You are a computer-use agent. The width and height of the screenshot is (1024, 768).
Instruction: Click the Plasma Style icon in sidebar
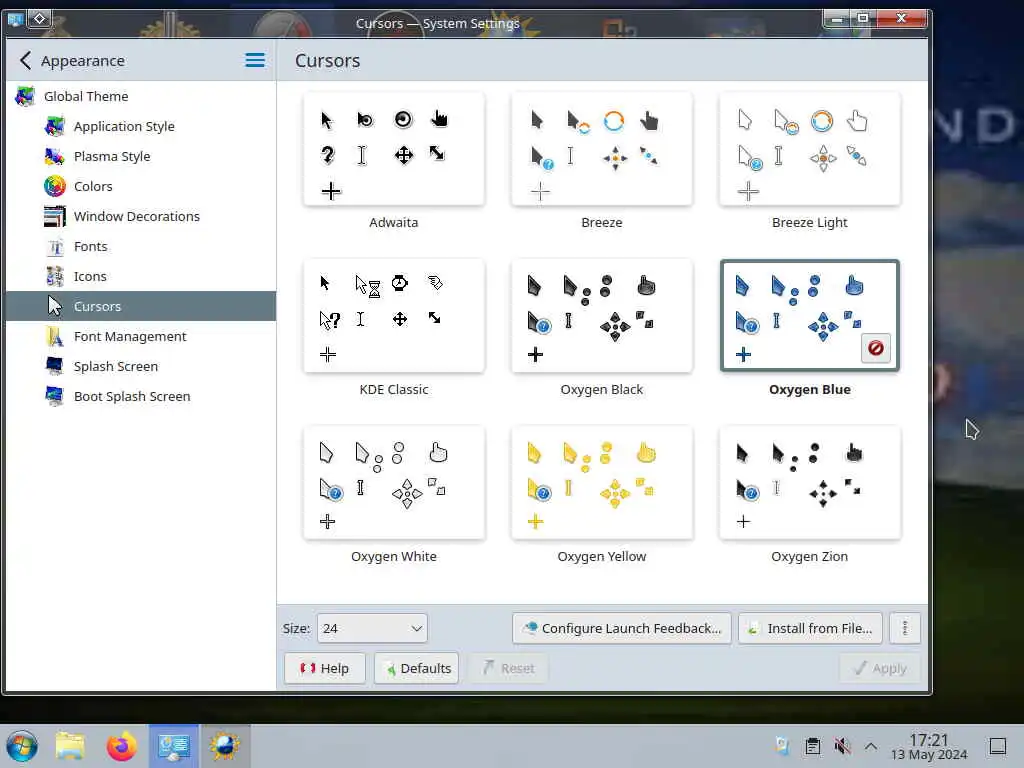(55, 156)
